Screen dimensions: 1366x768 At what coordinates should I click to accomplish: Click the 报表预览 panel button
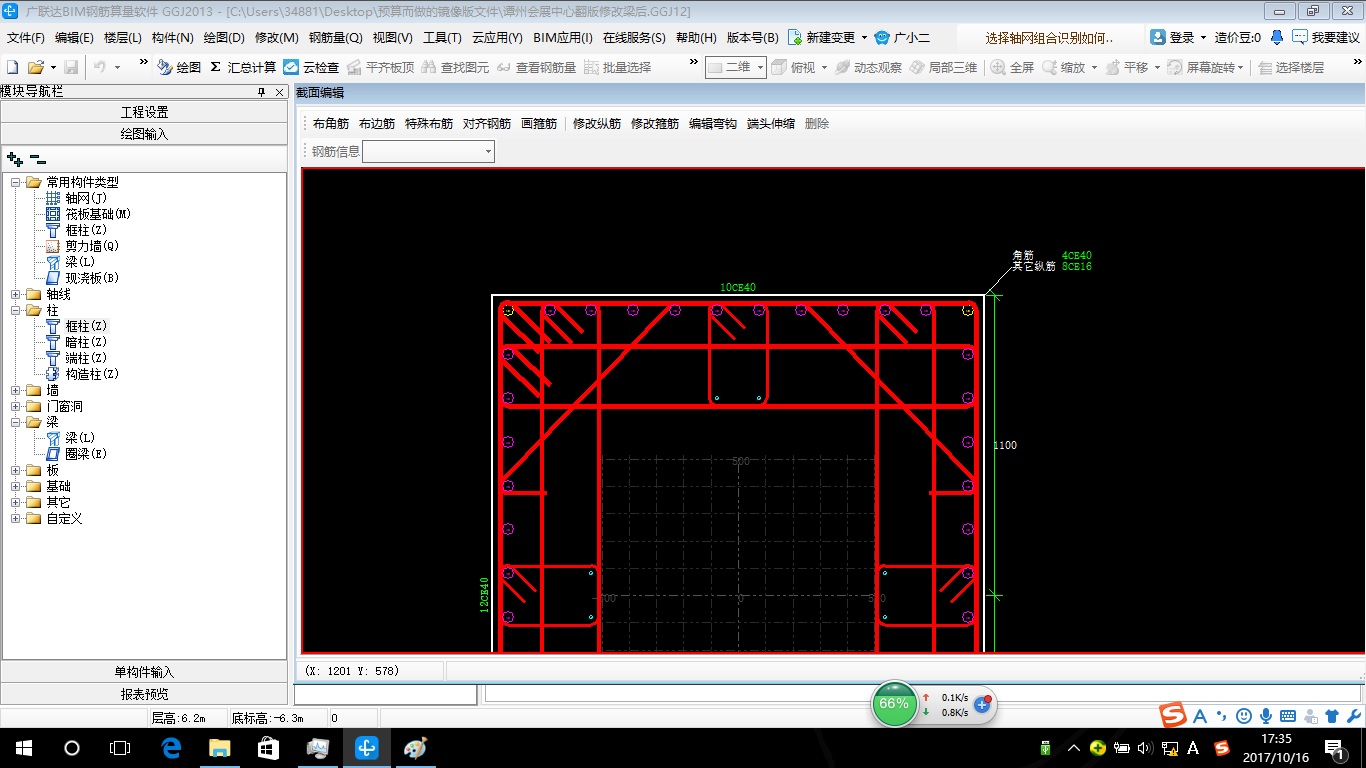click(144, 693)
